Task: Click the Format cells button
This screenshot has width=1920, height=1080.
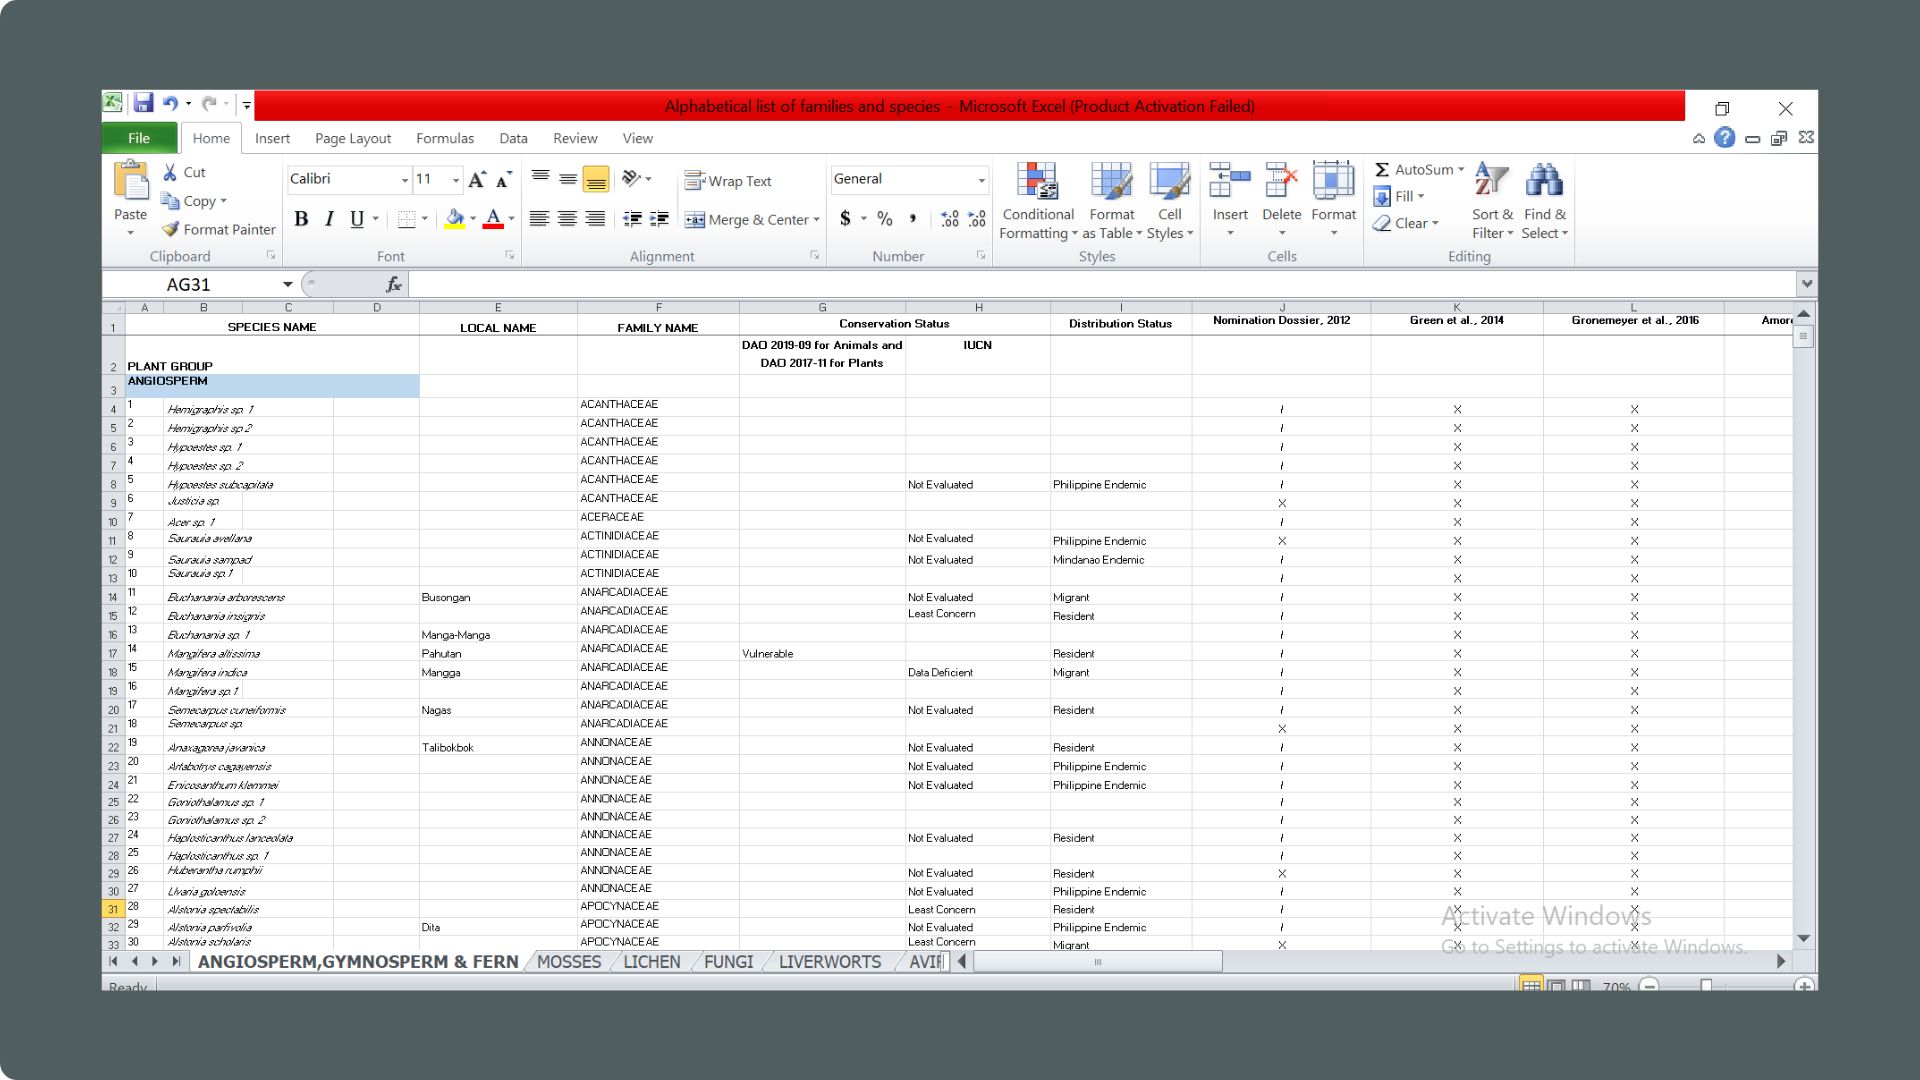Action: pos(1333,199)
